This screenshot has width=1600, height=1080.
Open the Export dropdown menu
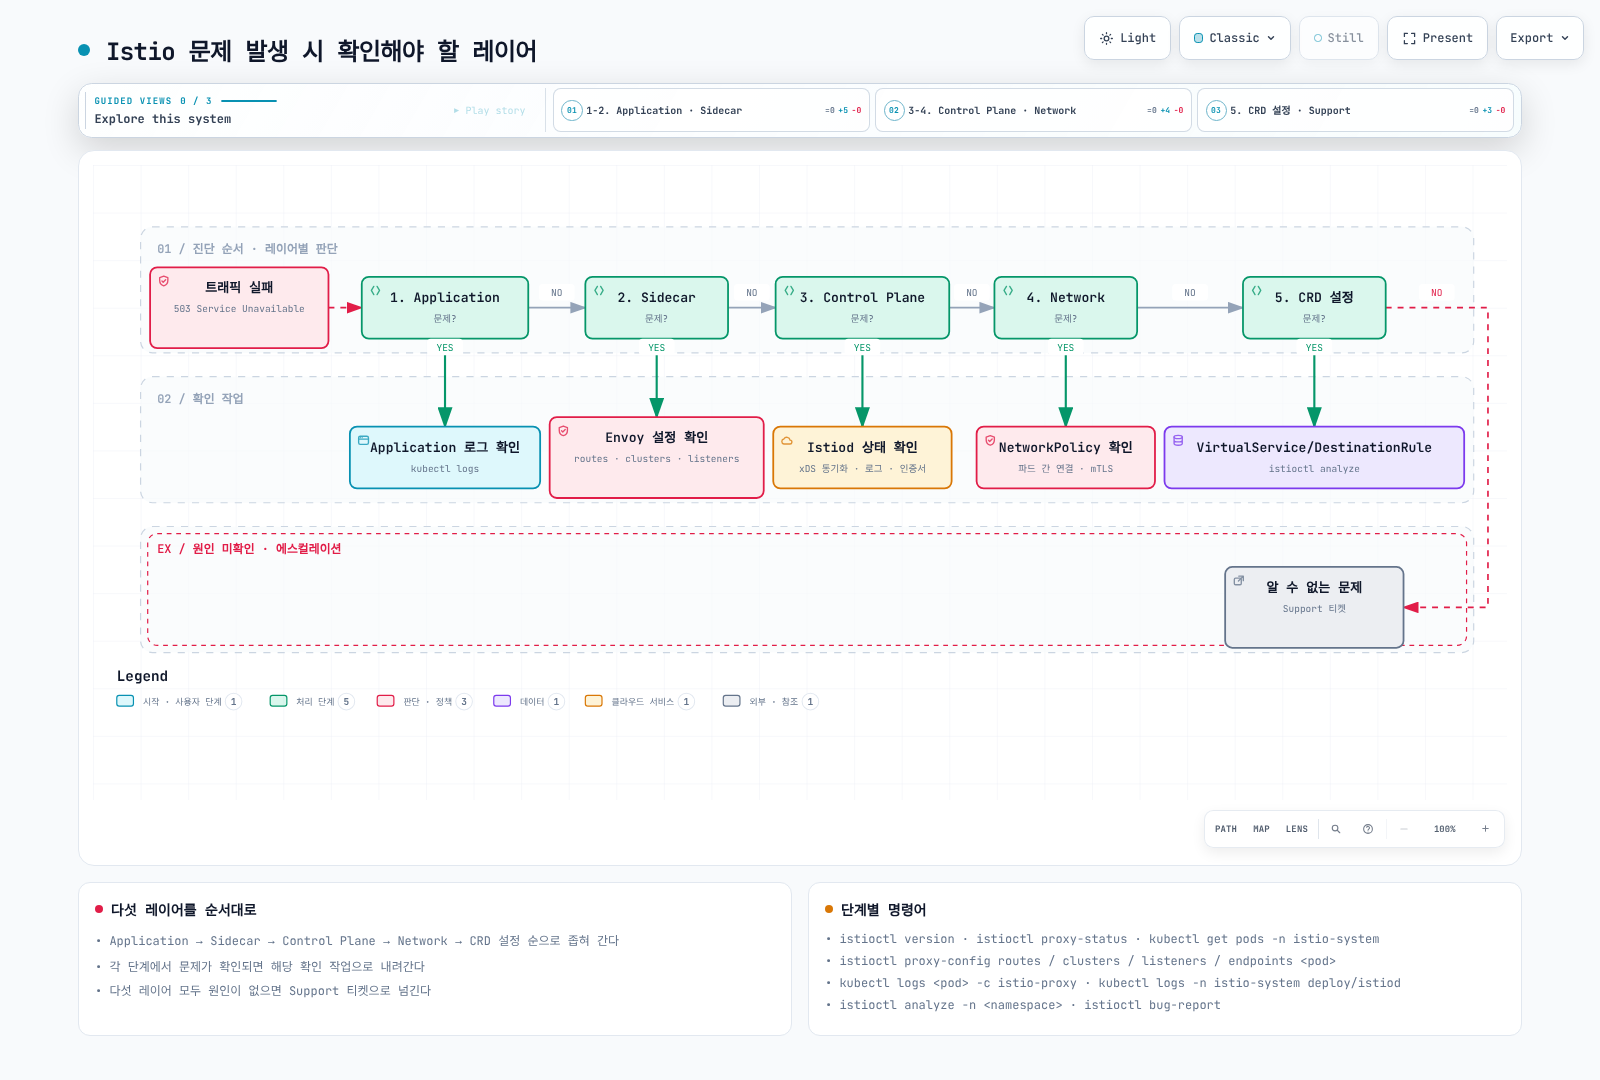(1539, 38)
